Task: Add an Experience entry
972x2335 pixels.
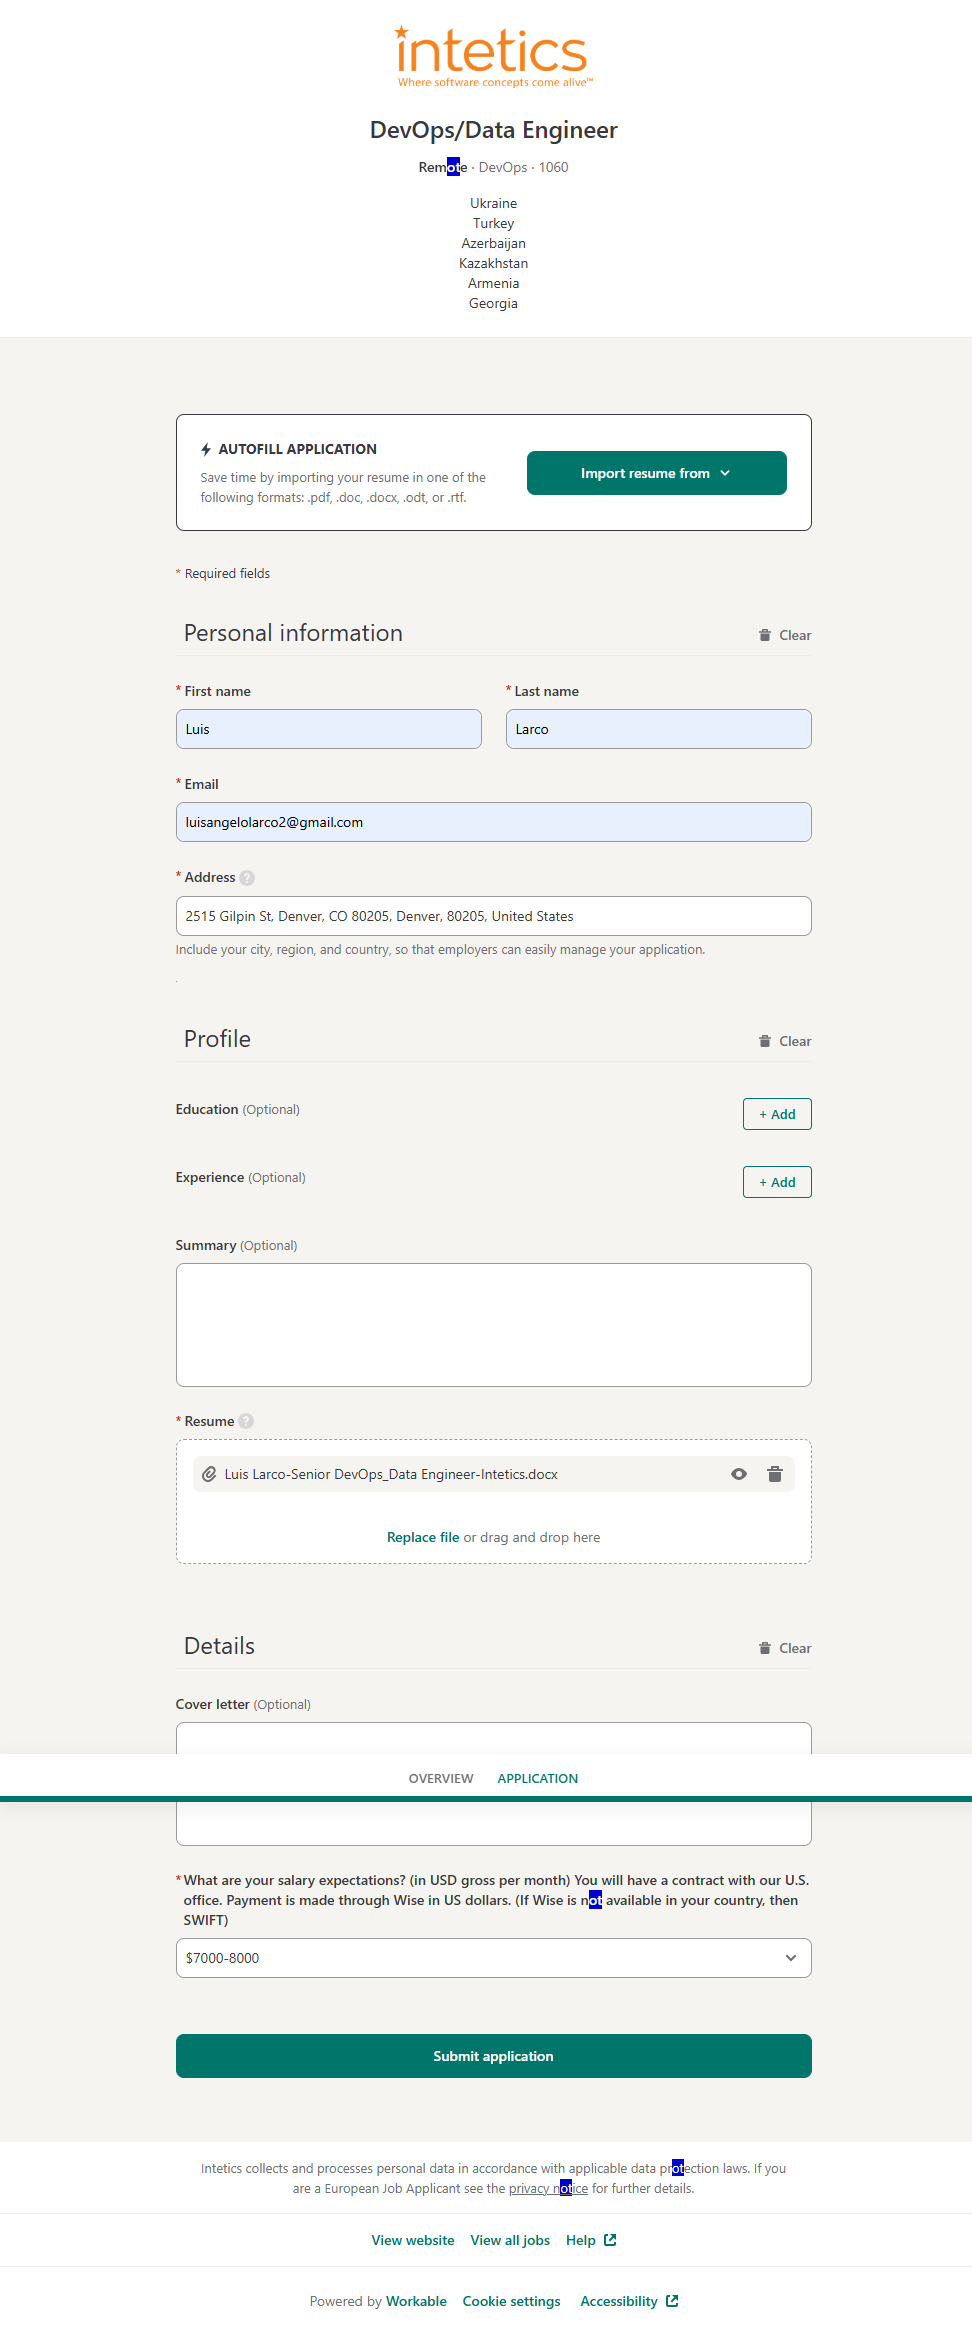Action: click(x=777, y=1182)
